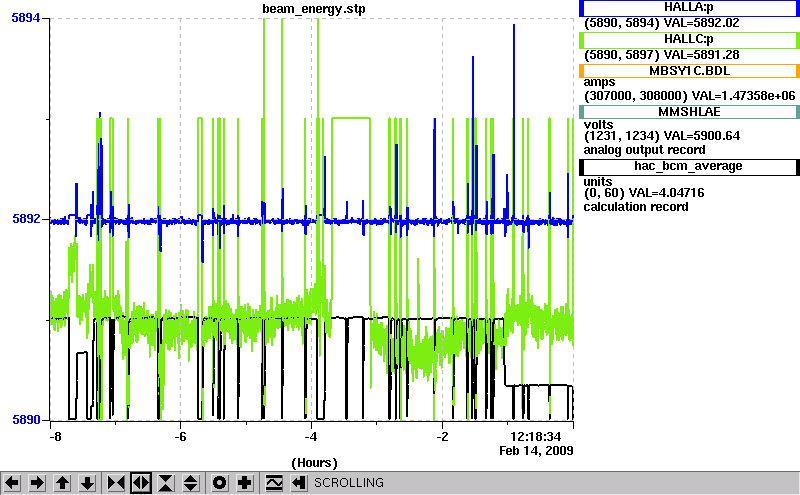This screenshot has height=495, width=800.
Task: Click the 12:18:34 timestamp label
Action: (536, 437)
